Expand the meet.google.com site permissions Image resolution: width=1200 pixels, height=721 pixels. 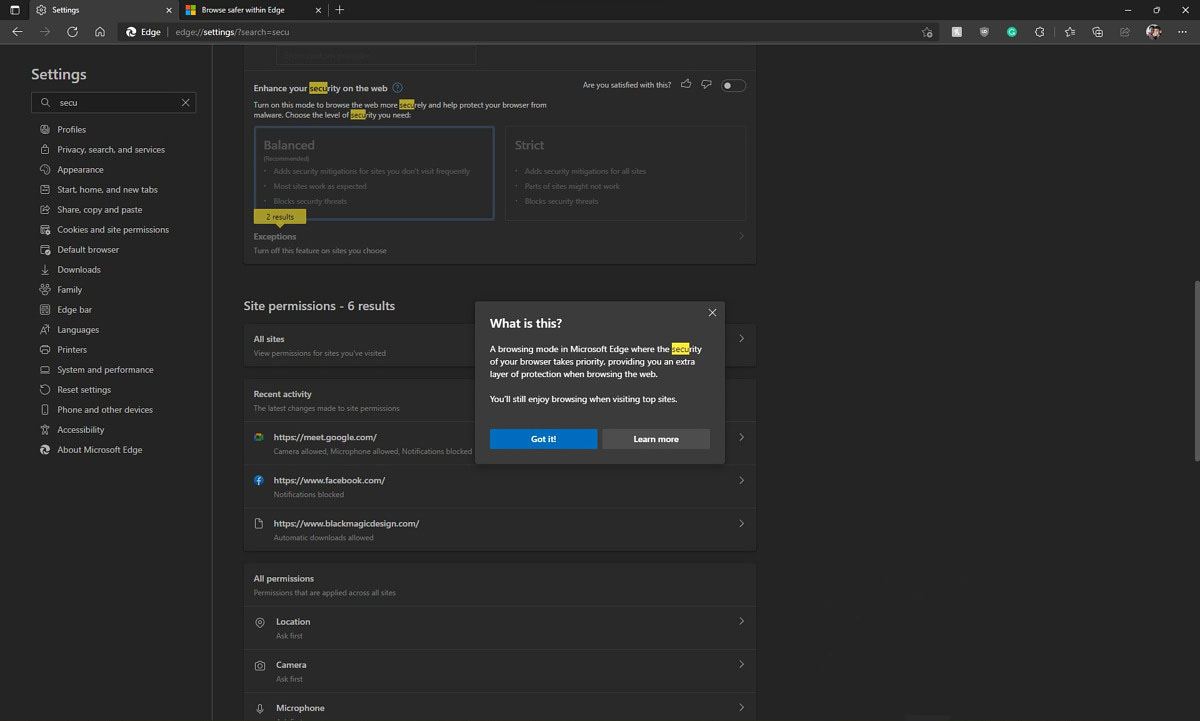tap(741, 438)
